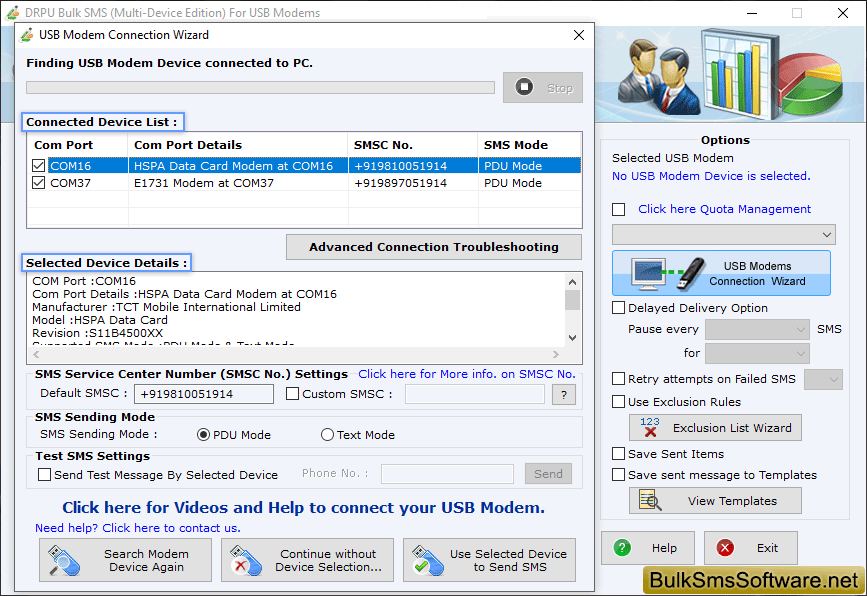Open the 'for' duration dropdown
The height and width of the screenshot is (596, 867).
click(757, 353)
